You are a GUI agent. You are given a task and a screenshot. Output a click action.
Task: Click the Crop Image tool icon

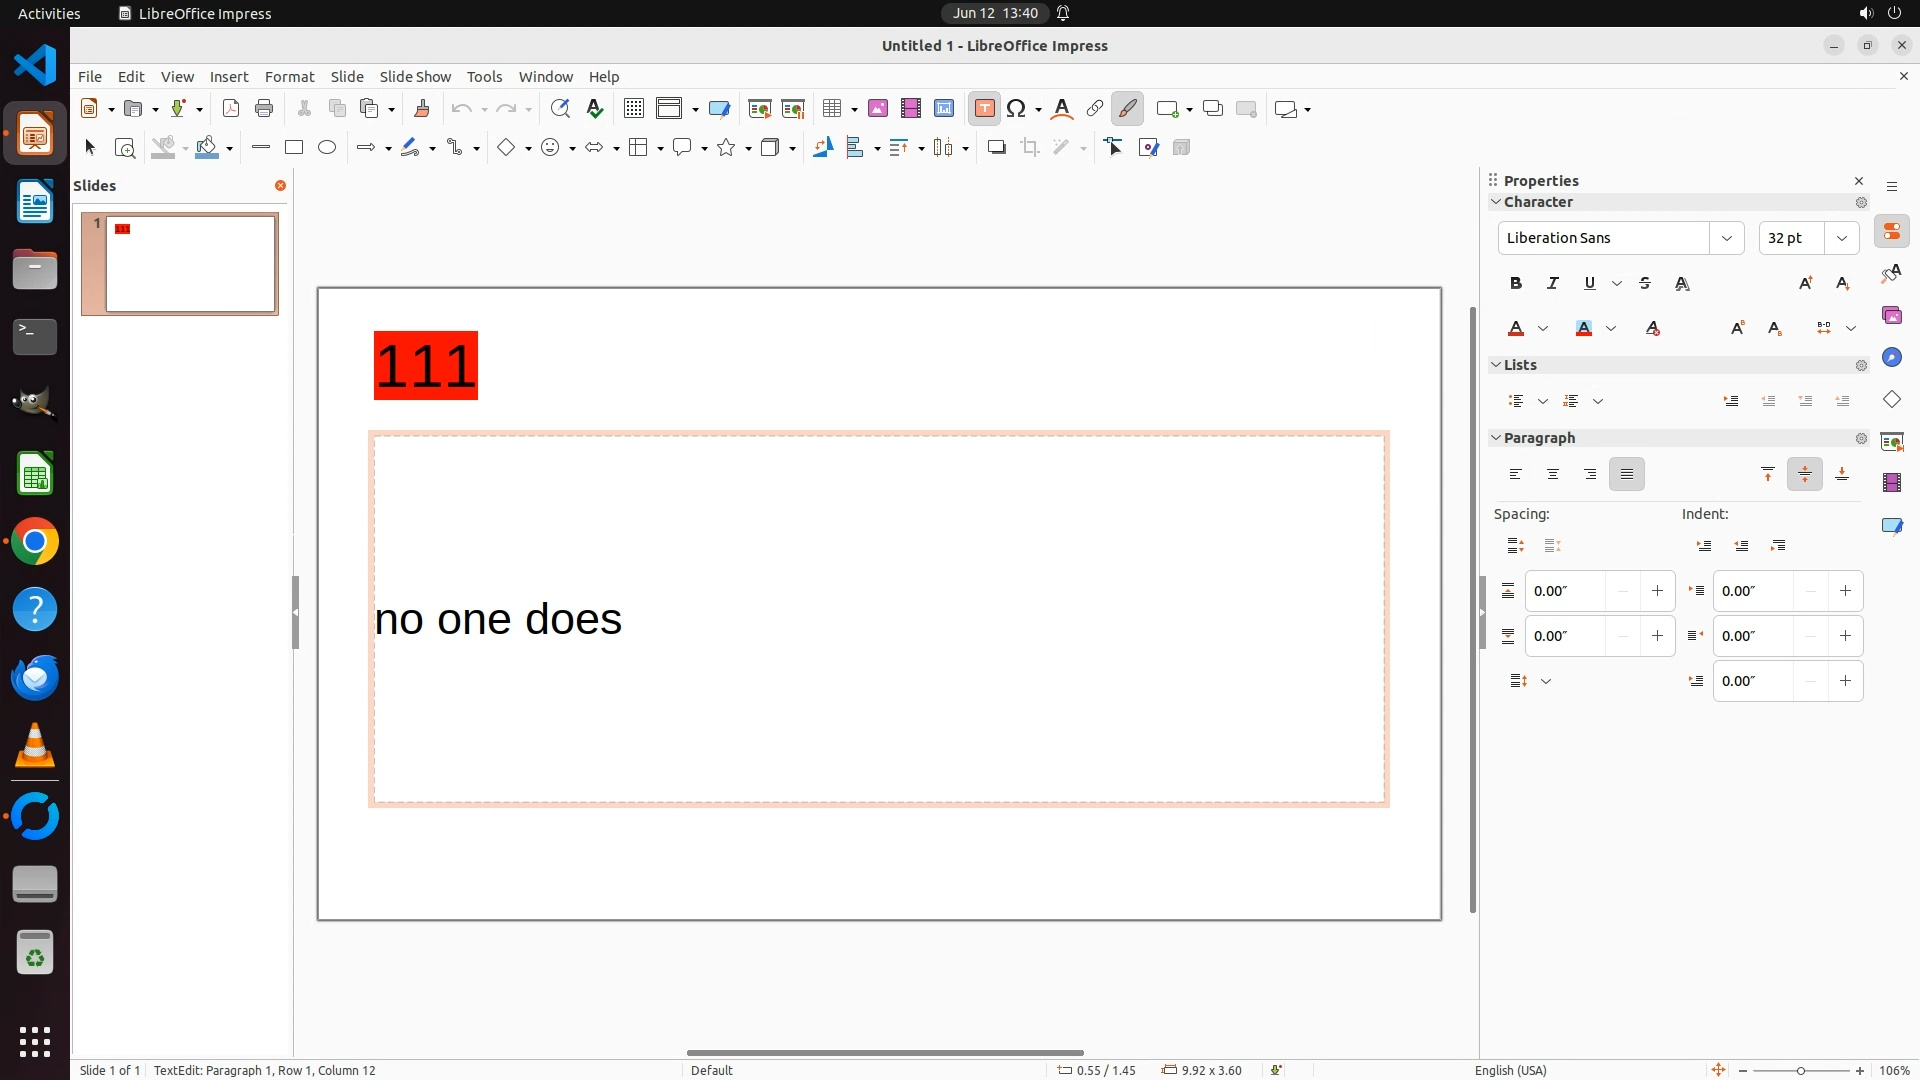click(1030, 148)
